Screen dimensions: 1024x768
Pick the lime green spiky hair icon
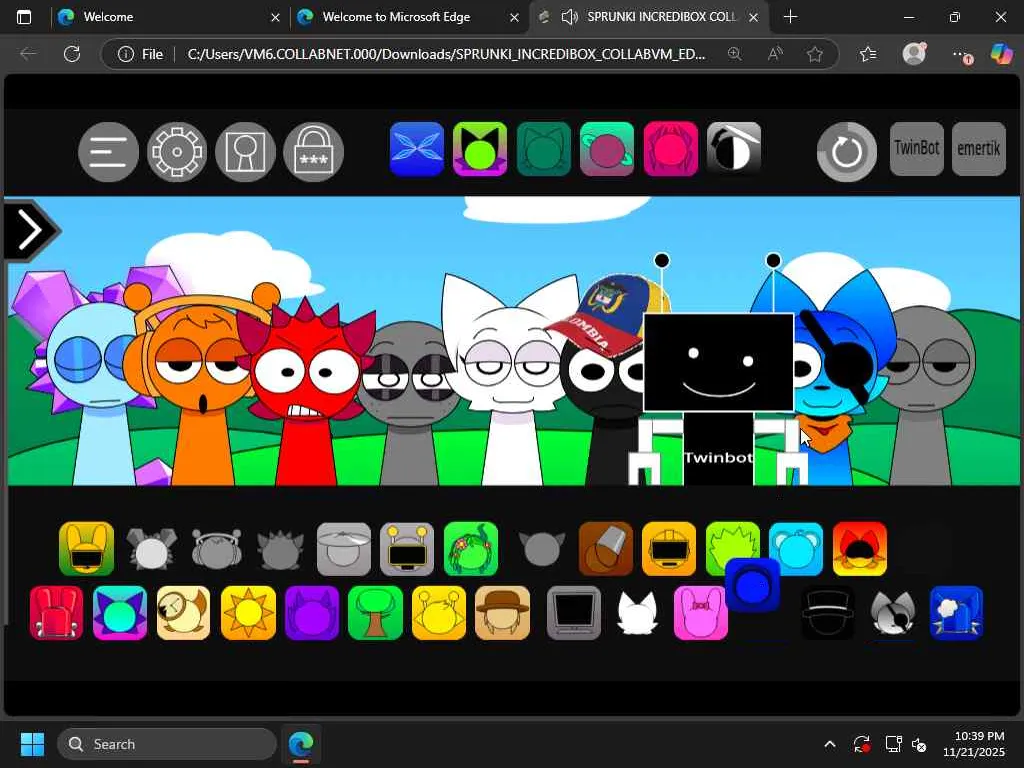pyautogui.click(x=733, y=543)
